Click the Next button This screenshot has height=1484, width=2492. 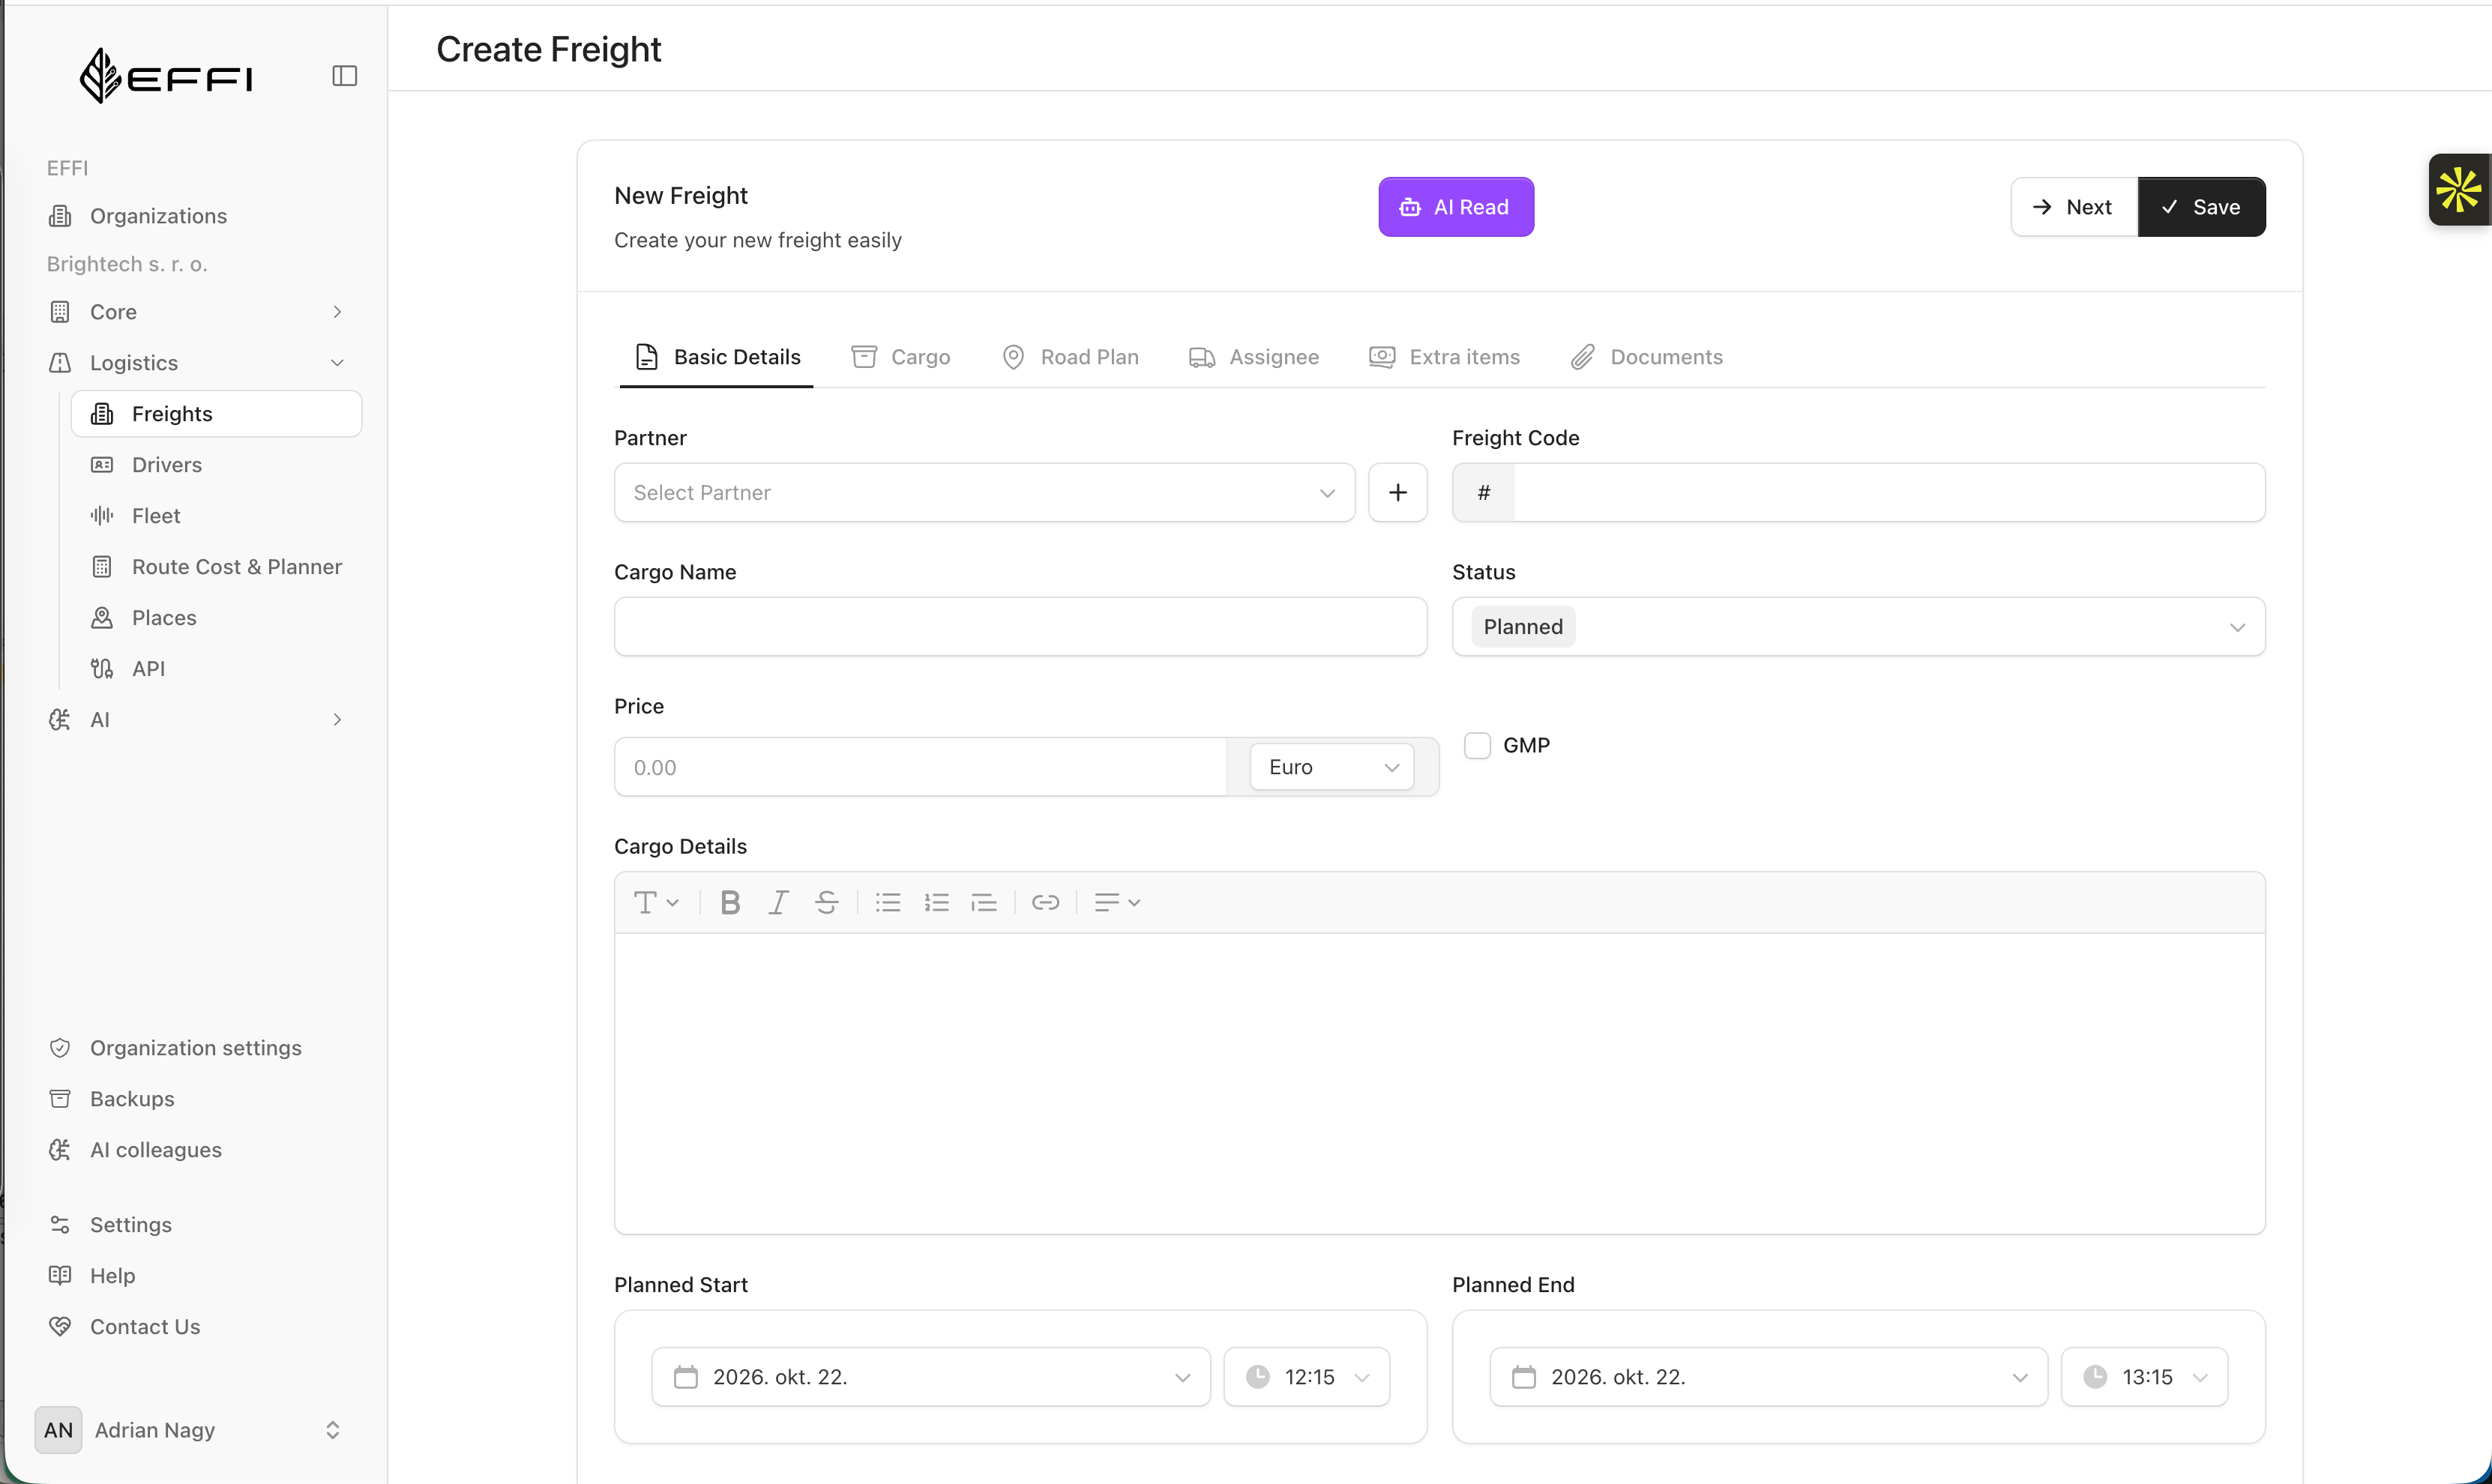(x=2074, y=207)
